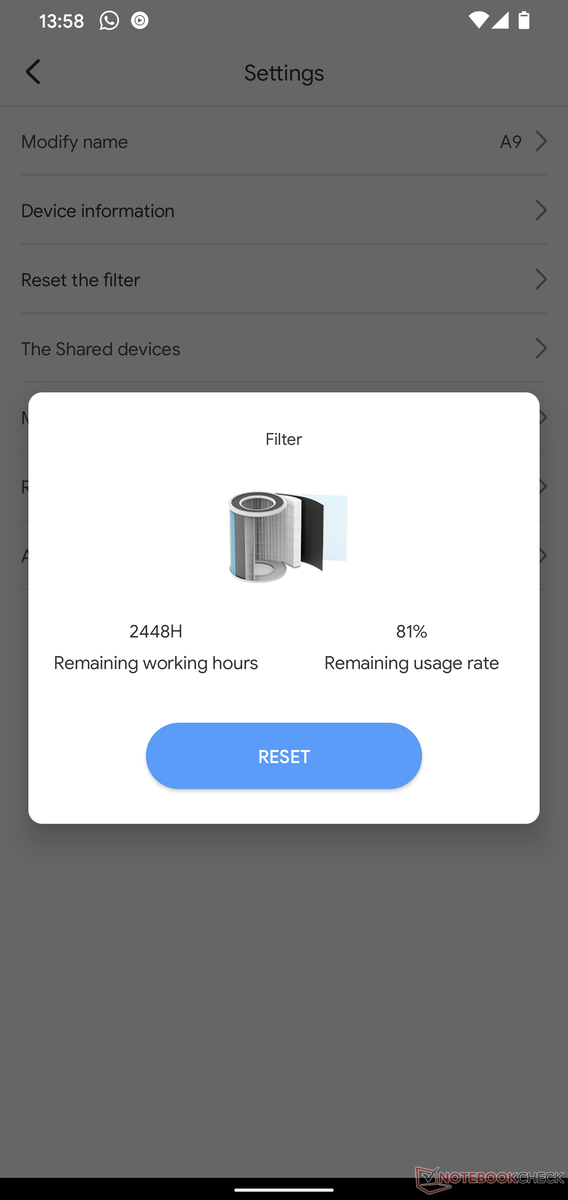
Task: Tap the Wi-Fi status icon
Action: [x=478, y=20]
